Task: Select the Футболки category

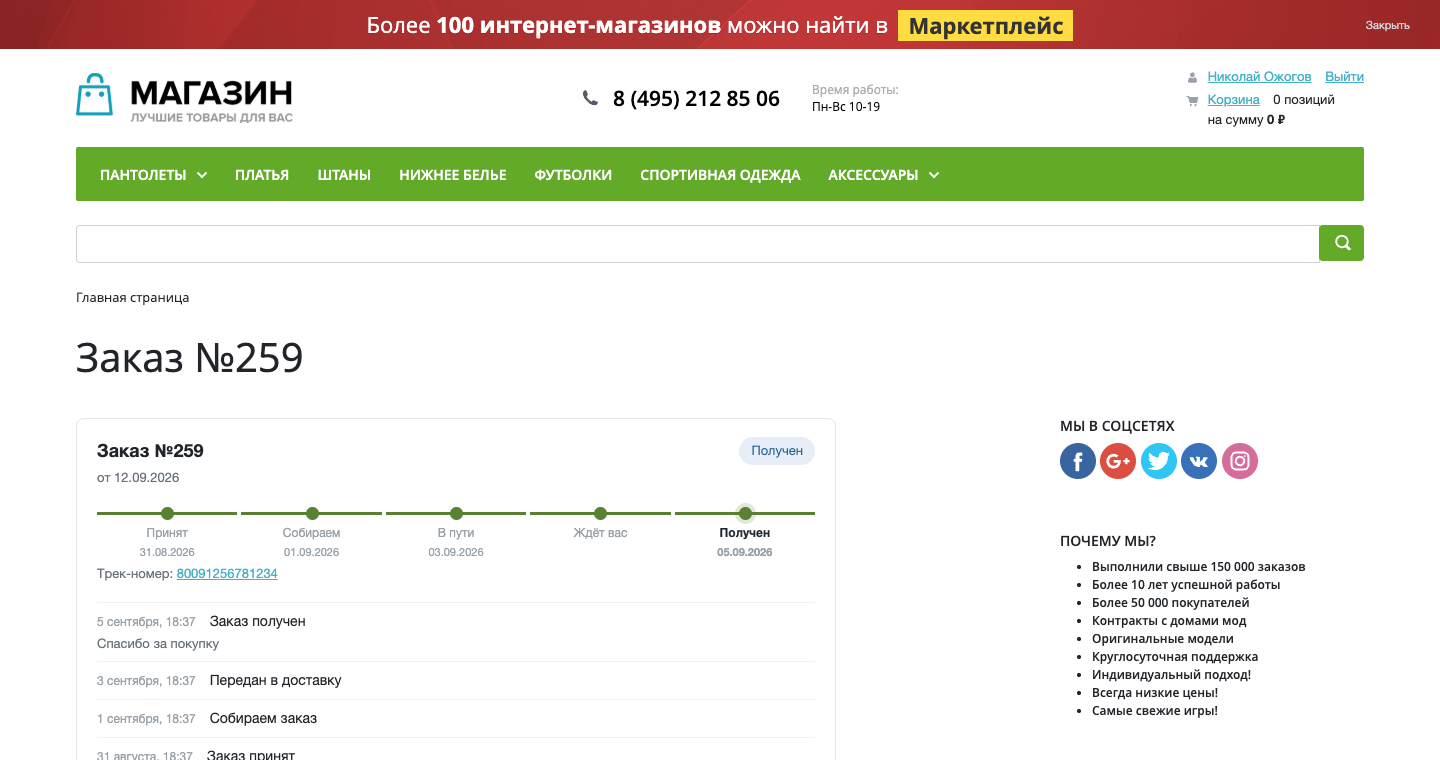Action: 573,175
